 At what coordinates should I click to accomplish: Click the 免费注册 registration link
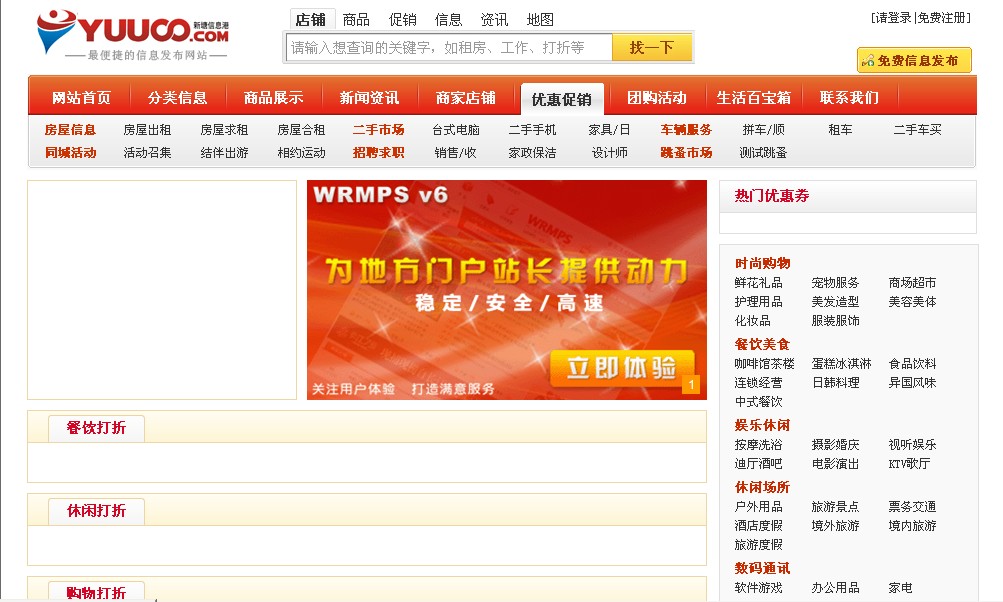pos(943,18)
